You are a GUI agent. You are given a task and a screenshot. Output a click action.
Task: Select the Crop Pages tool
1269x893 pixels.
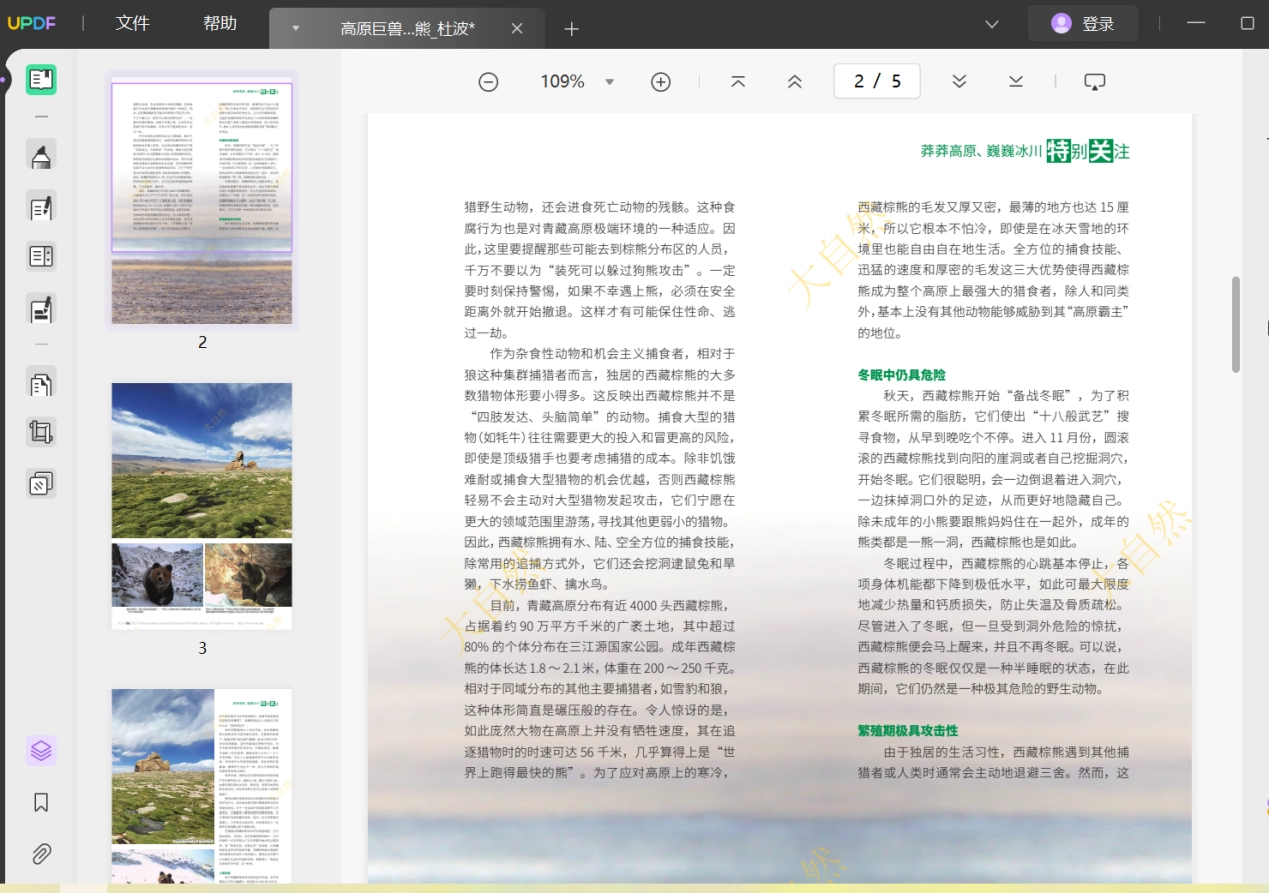click(41, 432)
